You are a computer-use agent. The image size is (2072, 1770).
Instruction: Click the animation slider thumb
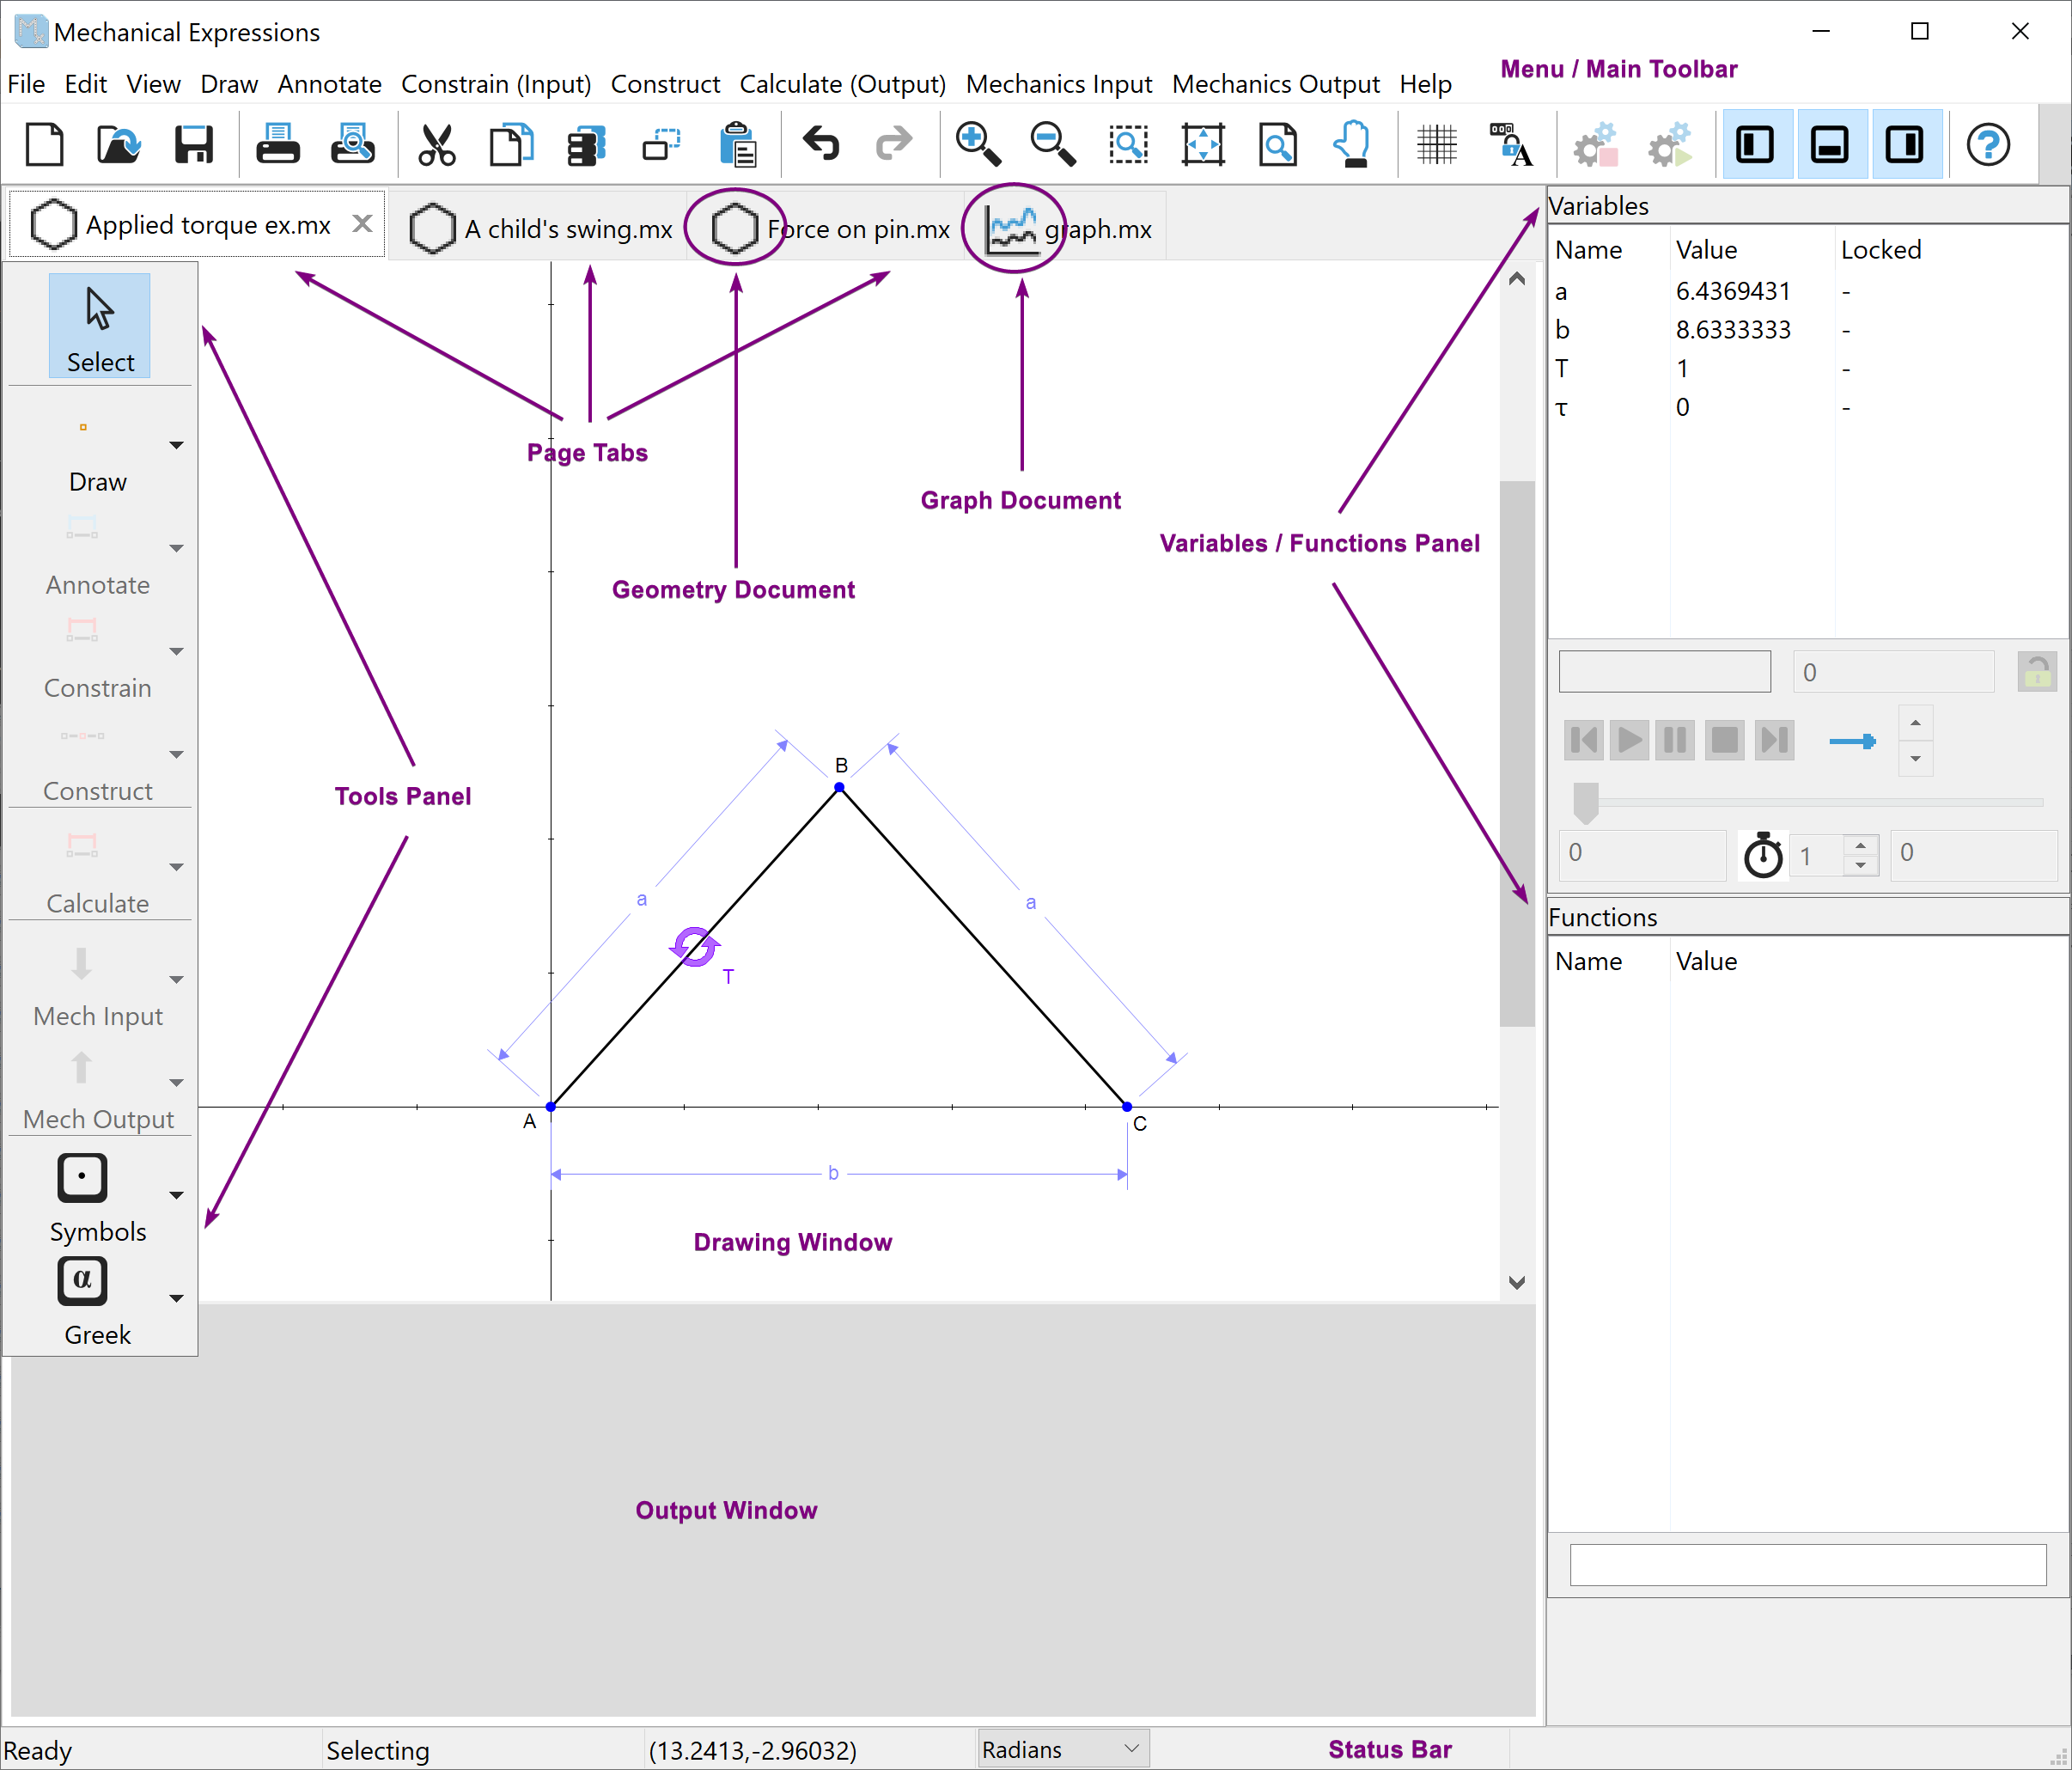pos(1585,802)
